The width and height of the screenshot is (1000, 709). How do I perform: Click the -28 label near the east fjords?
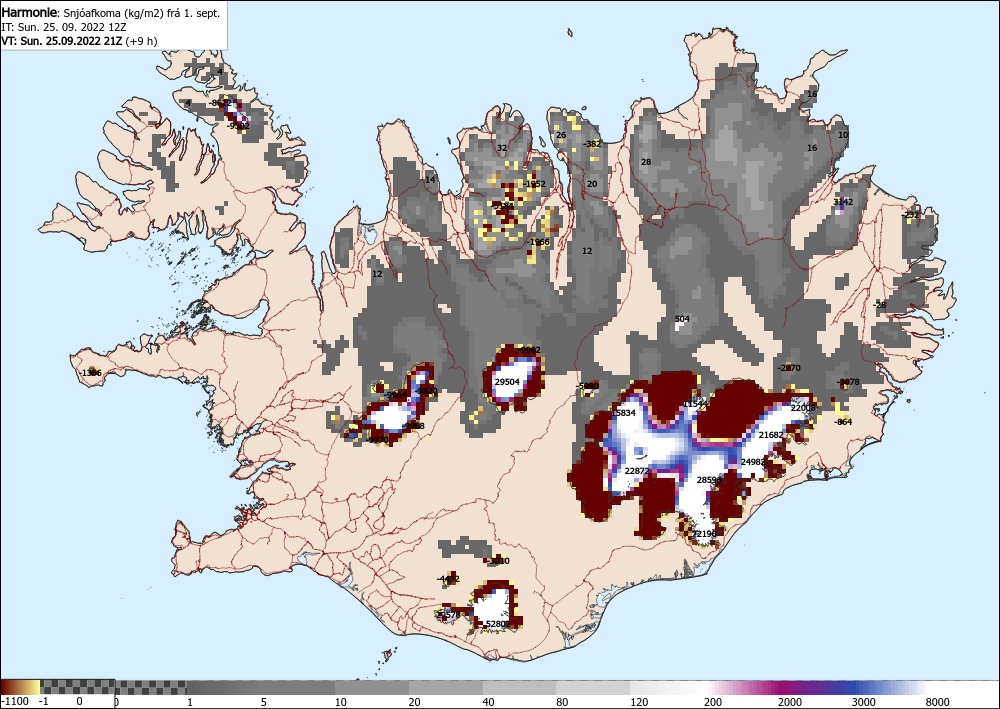pos(879,305)
